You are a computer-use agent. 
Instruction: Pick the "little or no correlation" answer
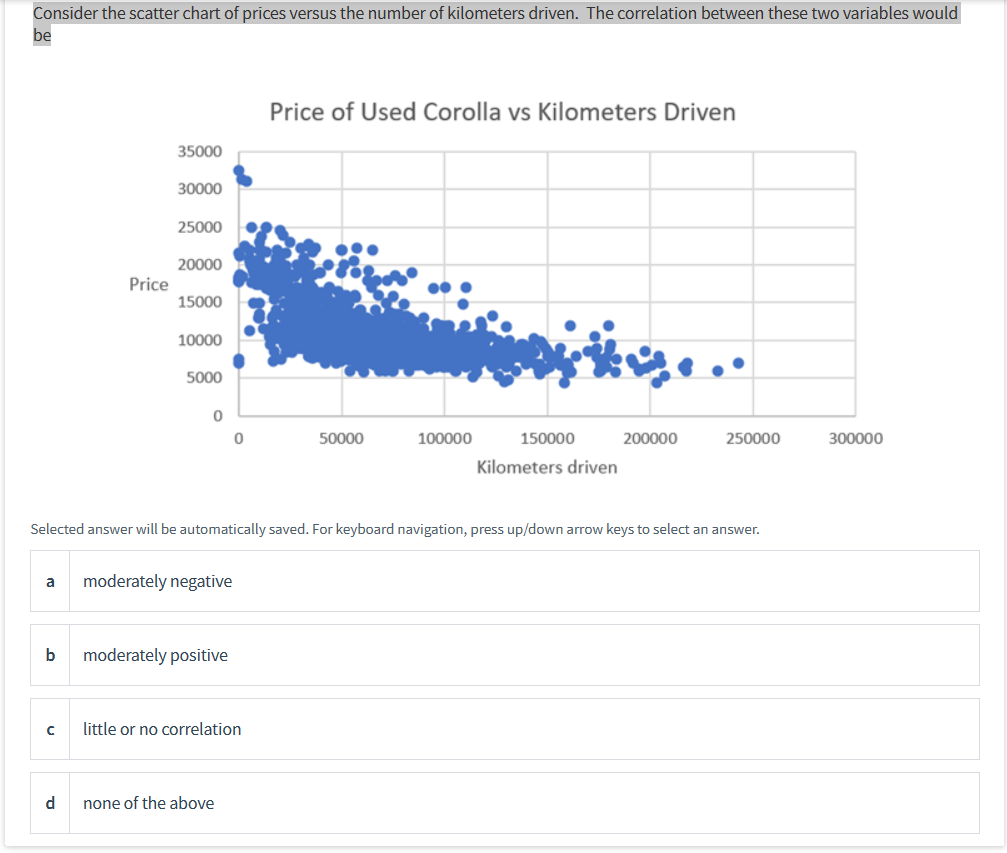click(x=162, y=729)
